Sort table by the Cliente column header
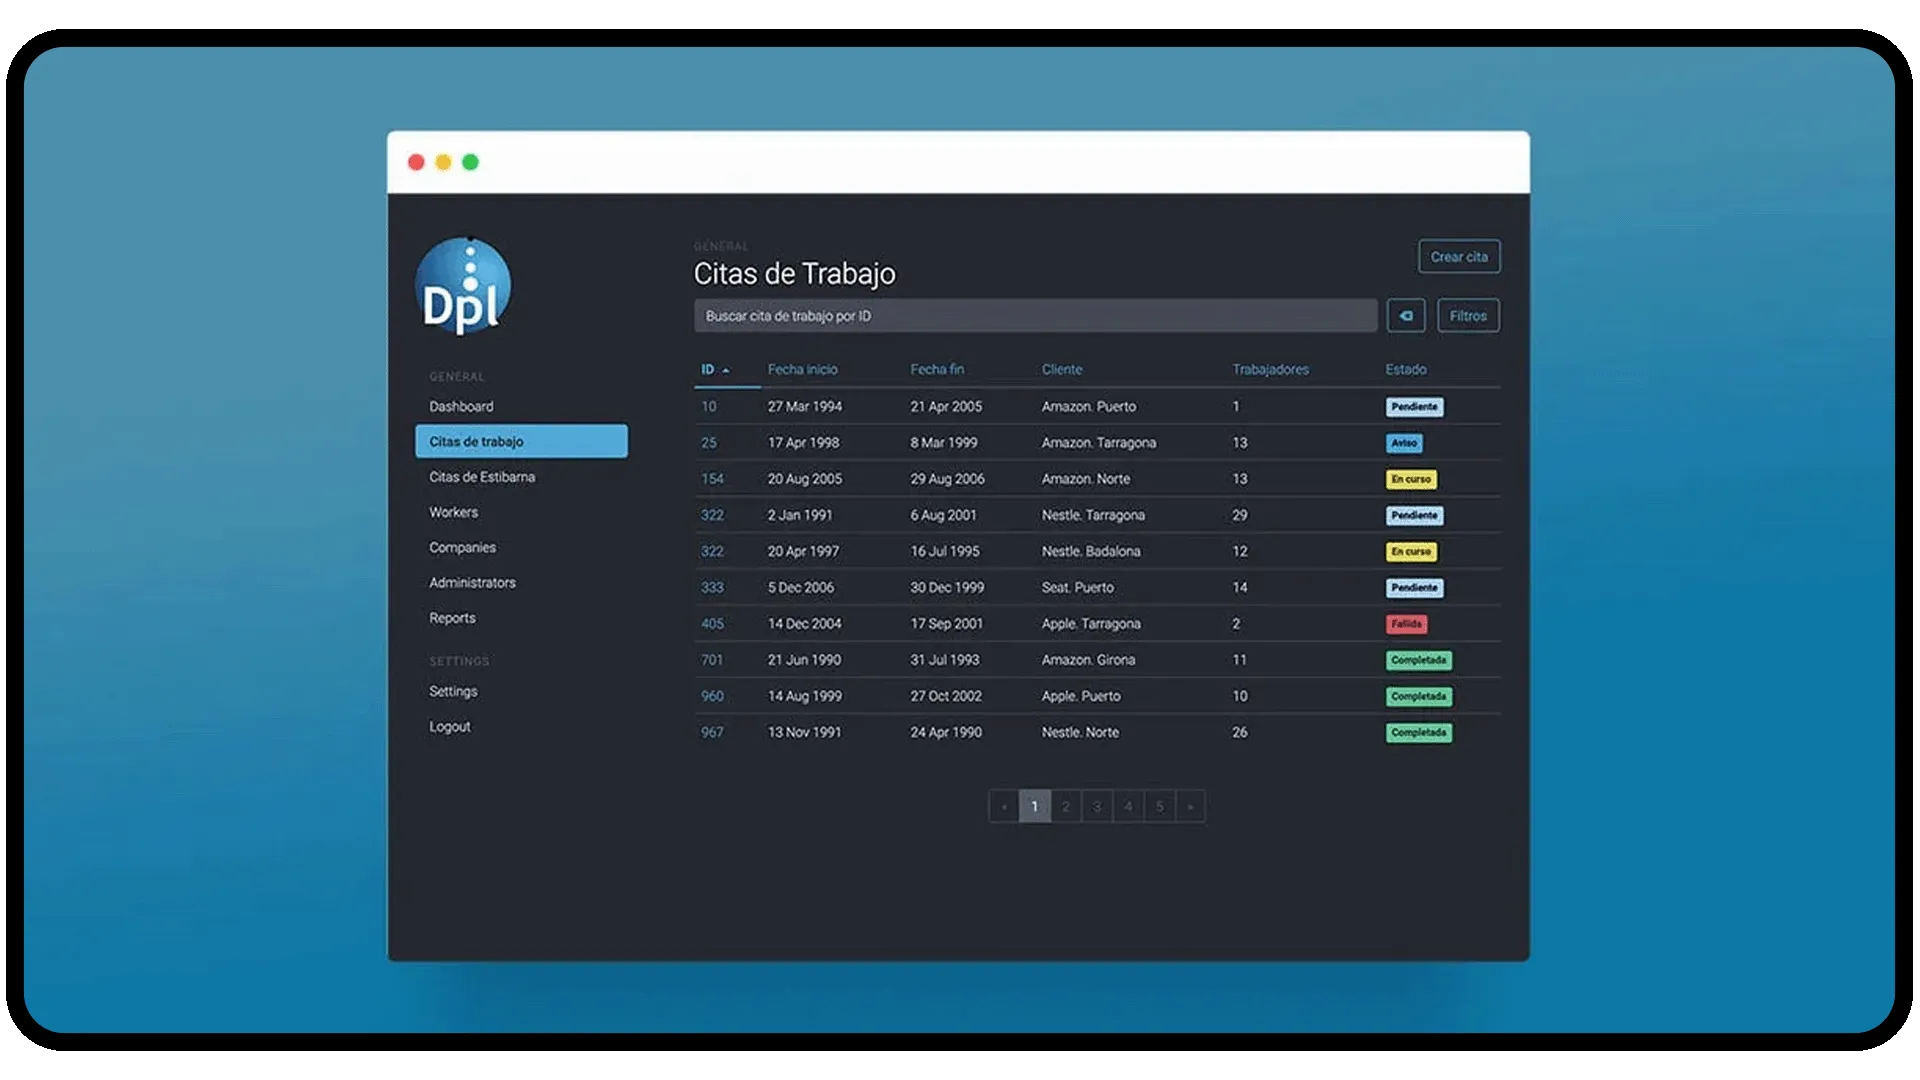The width and height of the screenshot is (1920, 1080). (1063, 369)
